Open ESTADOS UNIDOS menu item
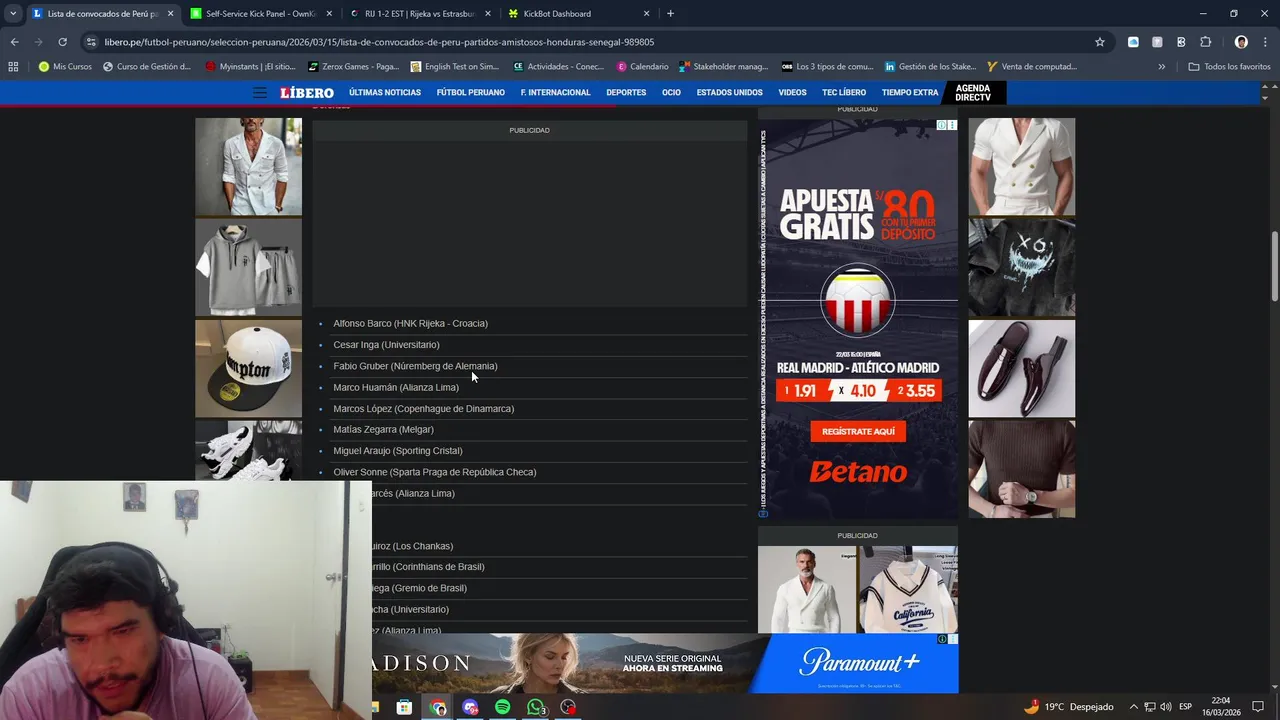1280x720 pixels. (729, 93)
